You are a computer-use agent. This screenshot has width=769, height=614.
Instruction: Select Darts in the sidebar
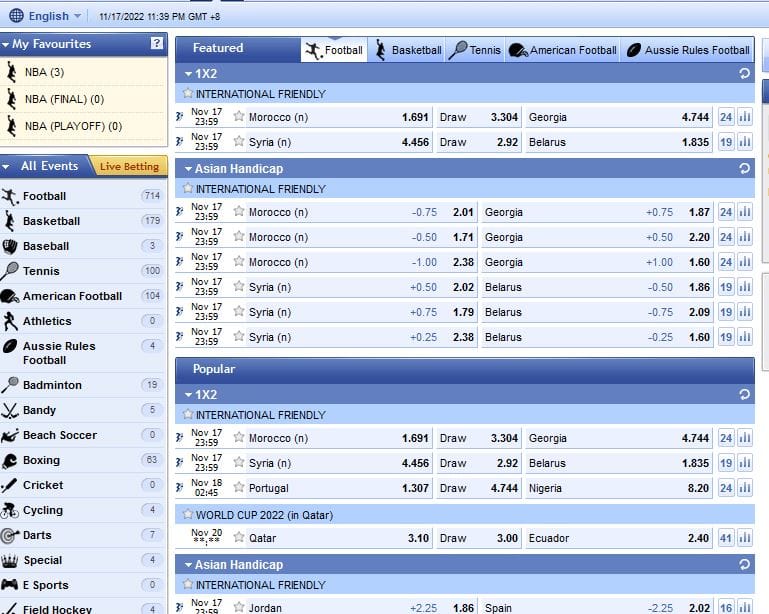pyautogui.click(x=82, y=535)
